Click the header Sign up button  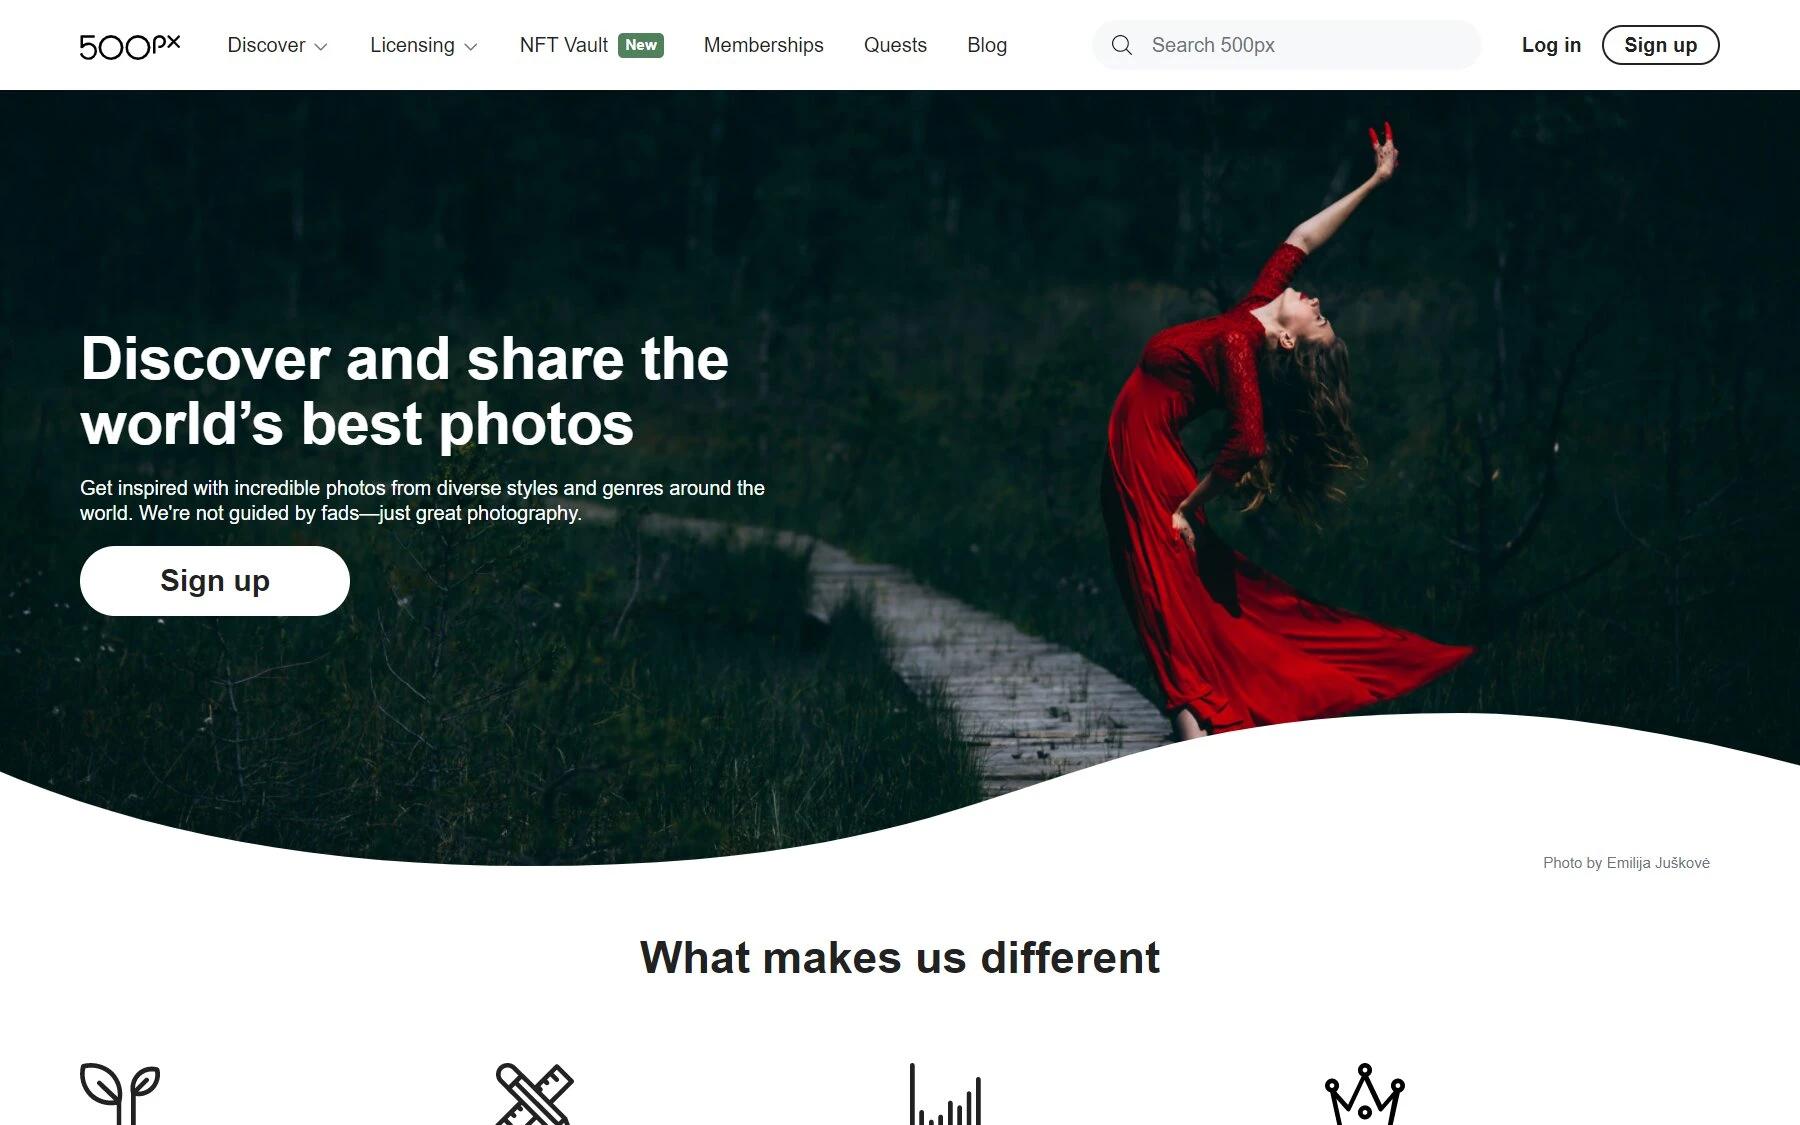1660,45
